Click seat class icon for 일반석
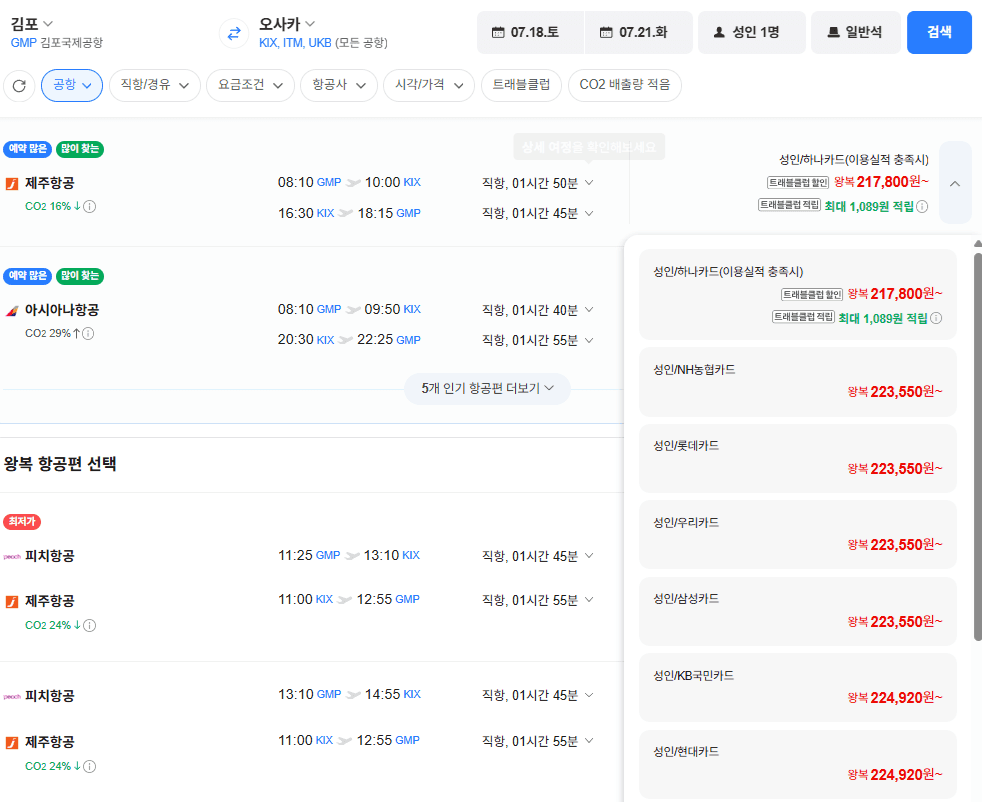Viewport: 982px width, 802px height. (833, 32)
